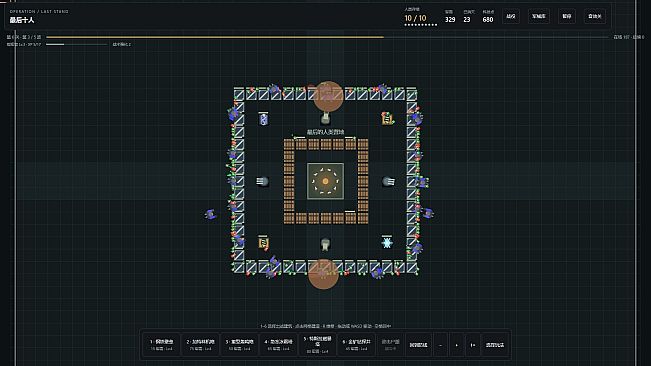Viewport: 651px width, 366px height.
Task: Click the plus button in the bottom bar
Action: tap(457, 345)
